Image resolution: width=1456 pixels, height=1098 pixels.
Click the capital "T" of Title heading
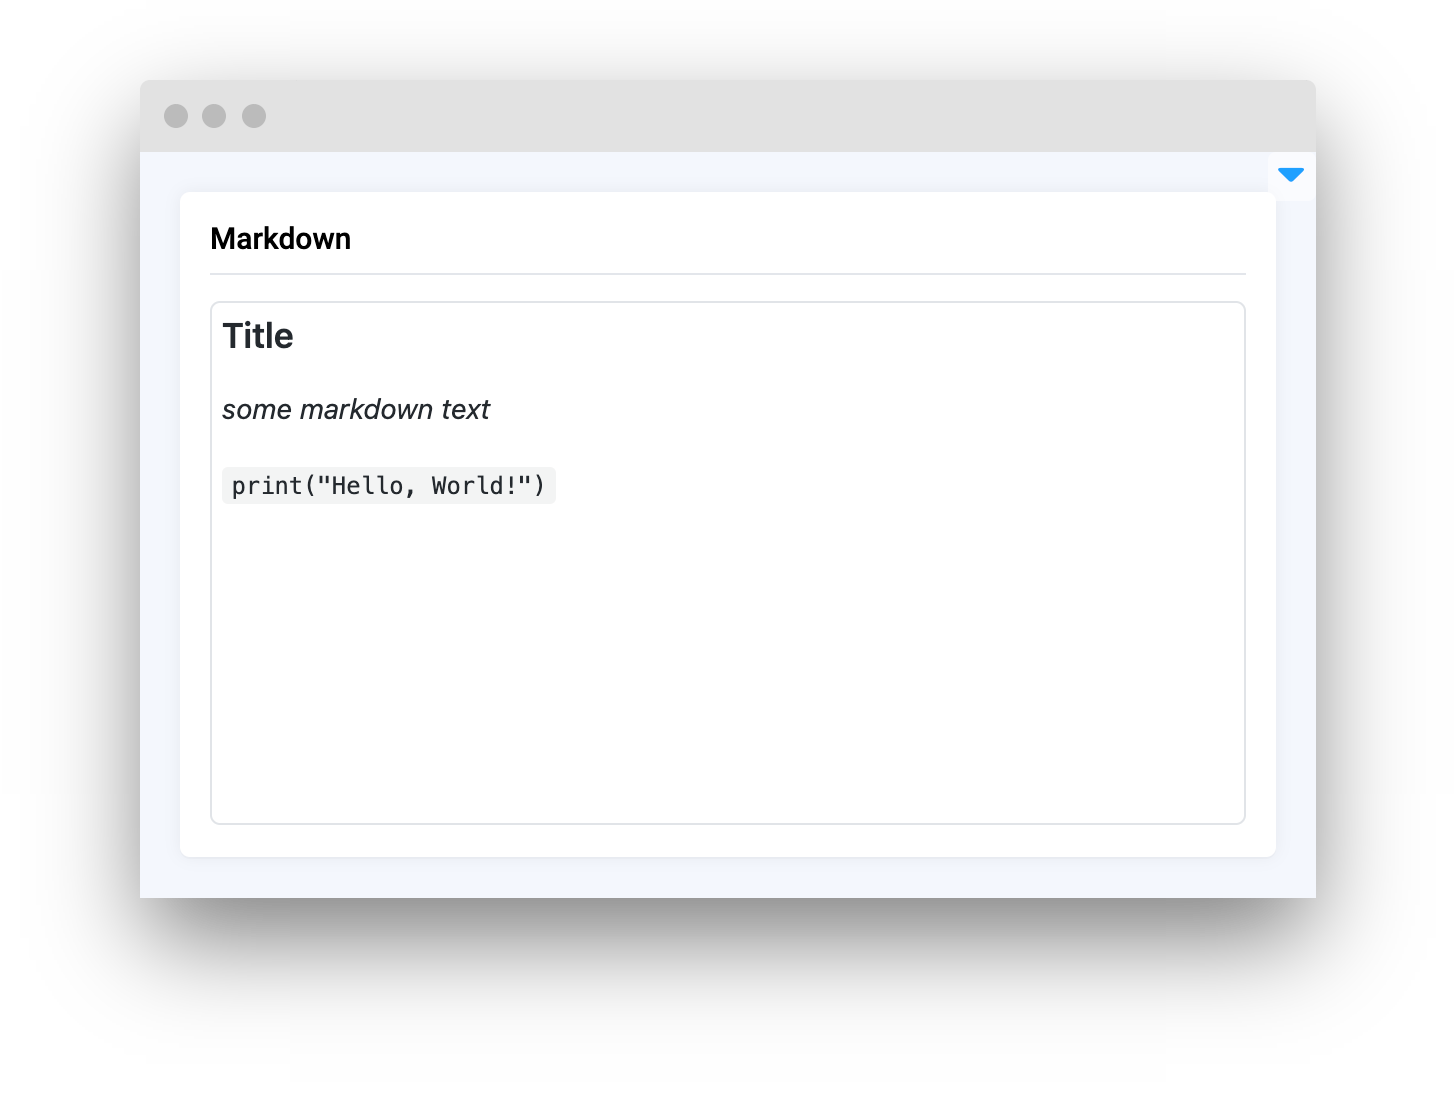point(231,336)
